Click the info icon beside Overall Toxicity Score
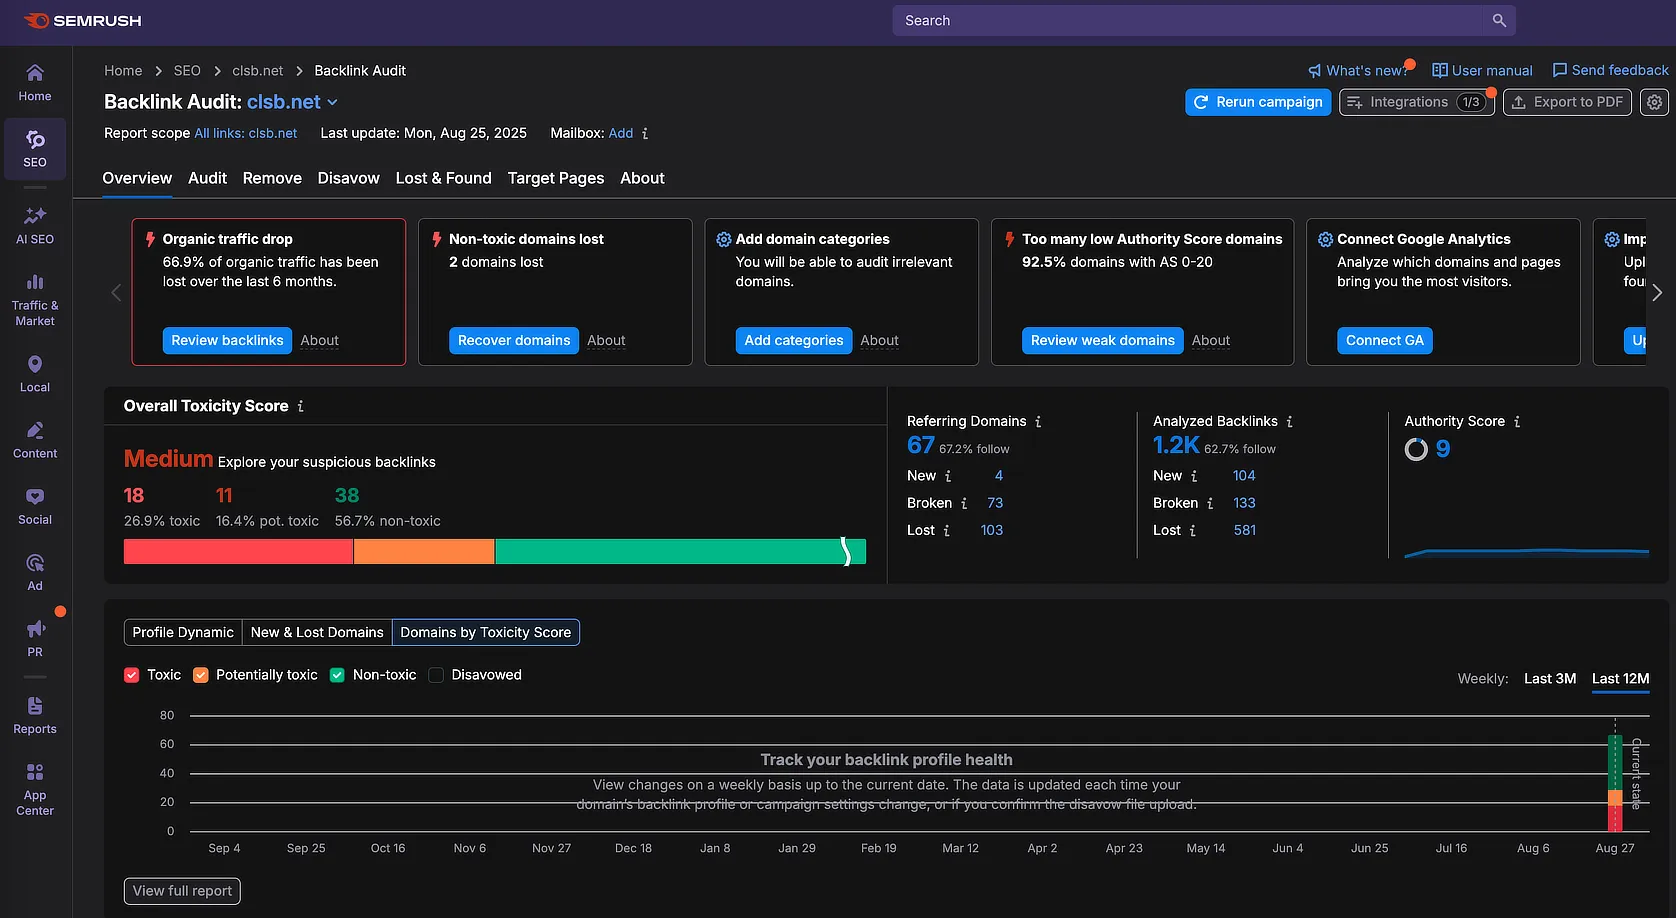Screen dimensions: 1676x918 click(301, 406)
